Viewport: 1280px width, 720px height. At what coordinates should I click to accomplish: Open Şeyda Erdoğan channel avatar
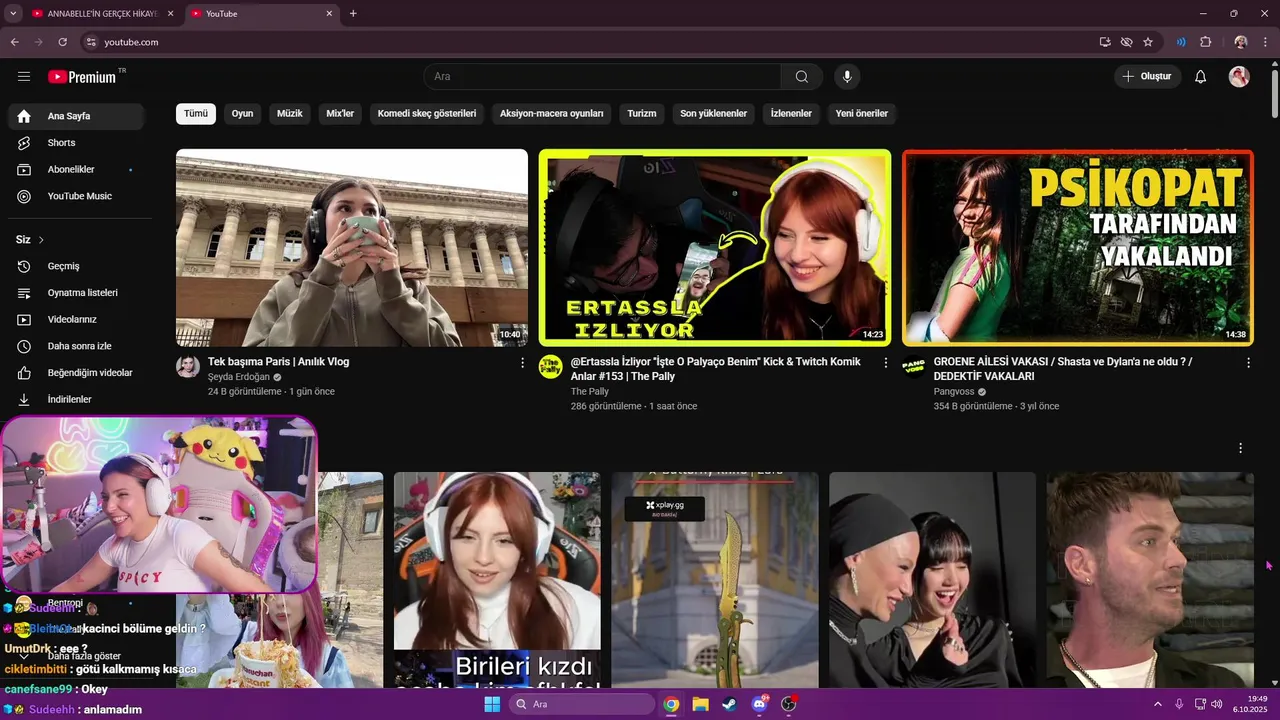[x=188, y=366]
